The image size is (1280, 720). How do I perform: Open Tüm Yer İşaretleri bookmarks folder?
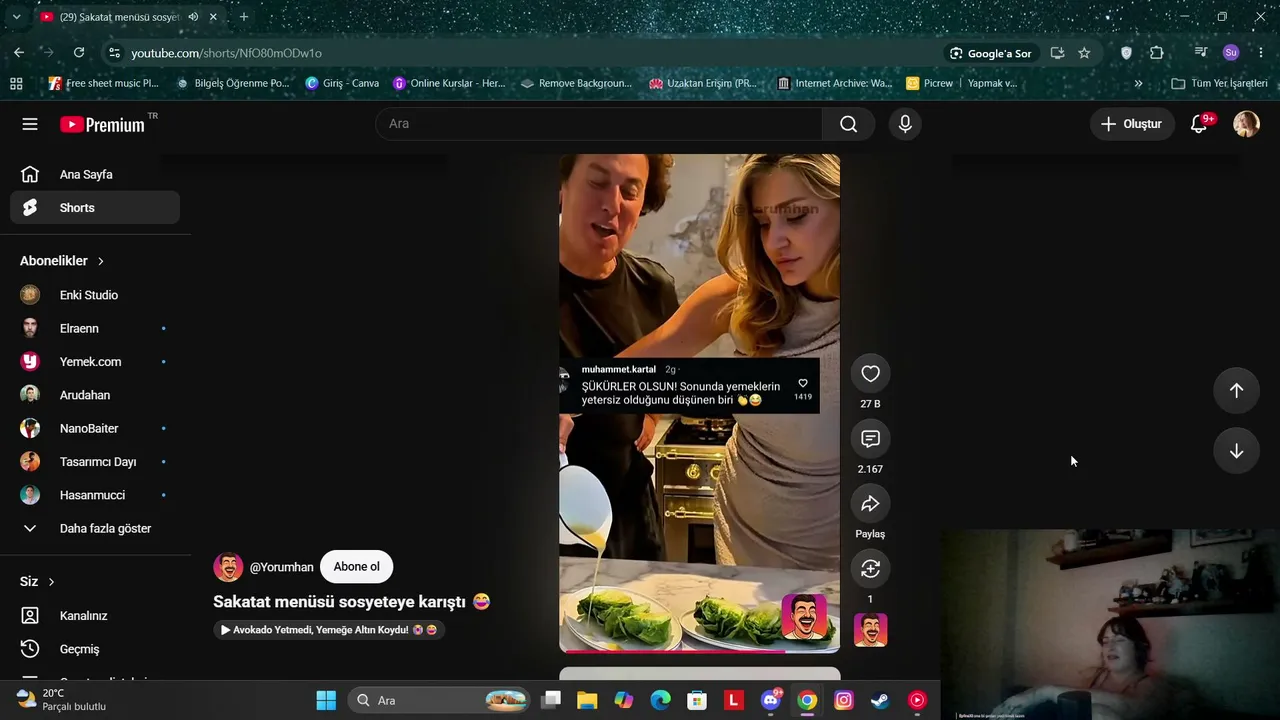pyautogui.click(x=1219, y=83)
